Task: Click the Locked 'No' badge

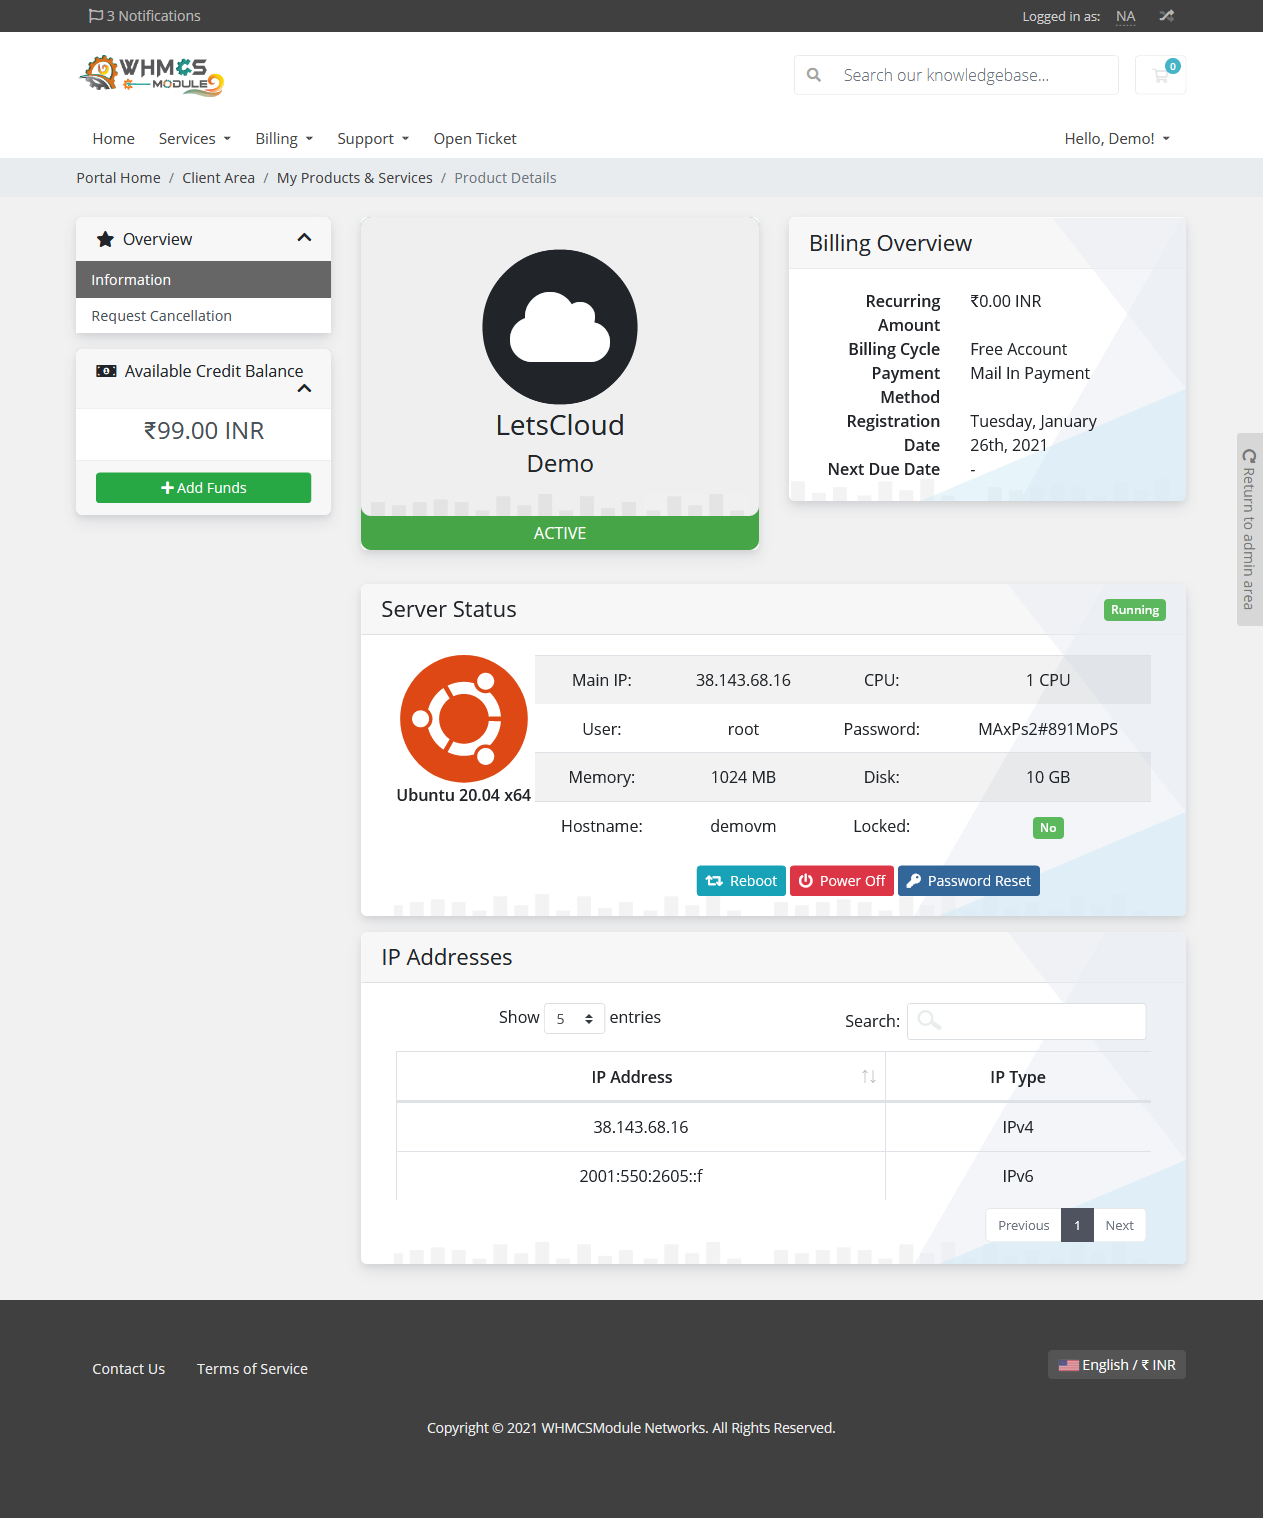Action: click(1048, 828)
